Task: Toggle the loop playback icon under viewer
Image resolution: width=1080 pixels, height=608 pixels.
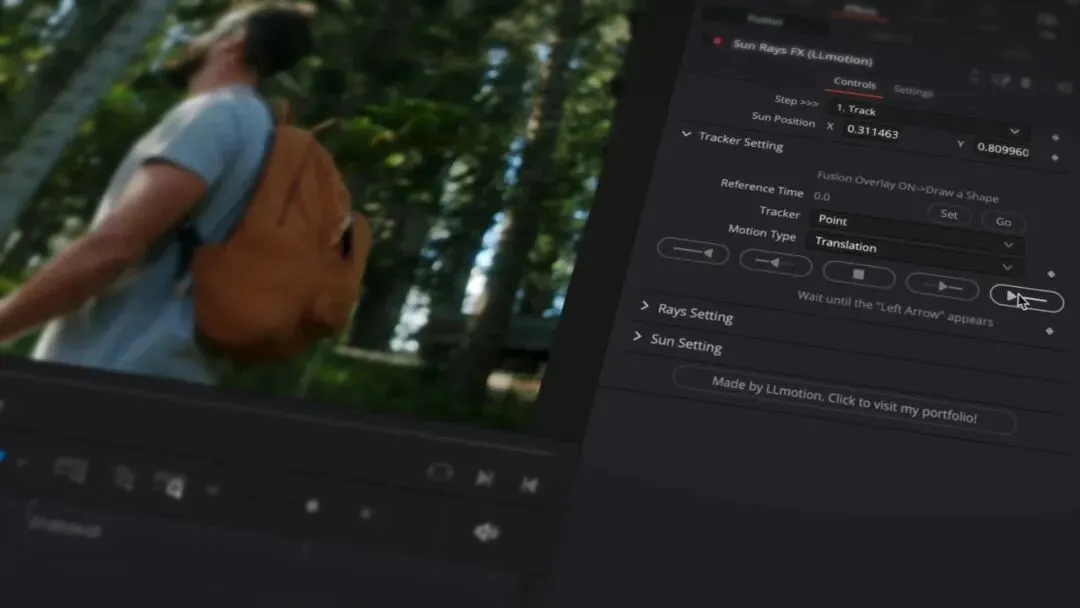Action: pyautogui.click(x=439, y=472)
